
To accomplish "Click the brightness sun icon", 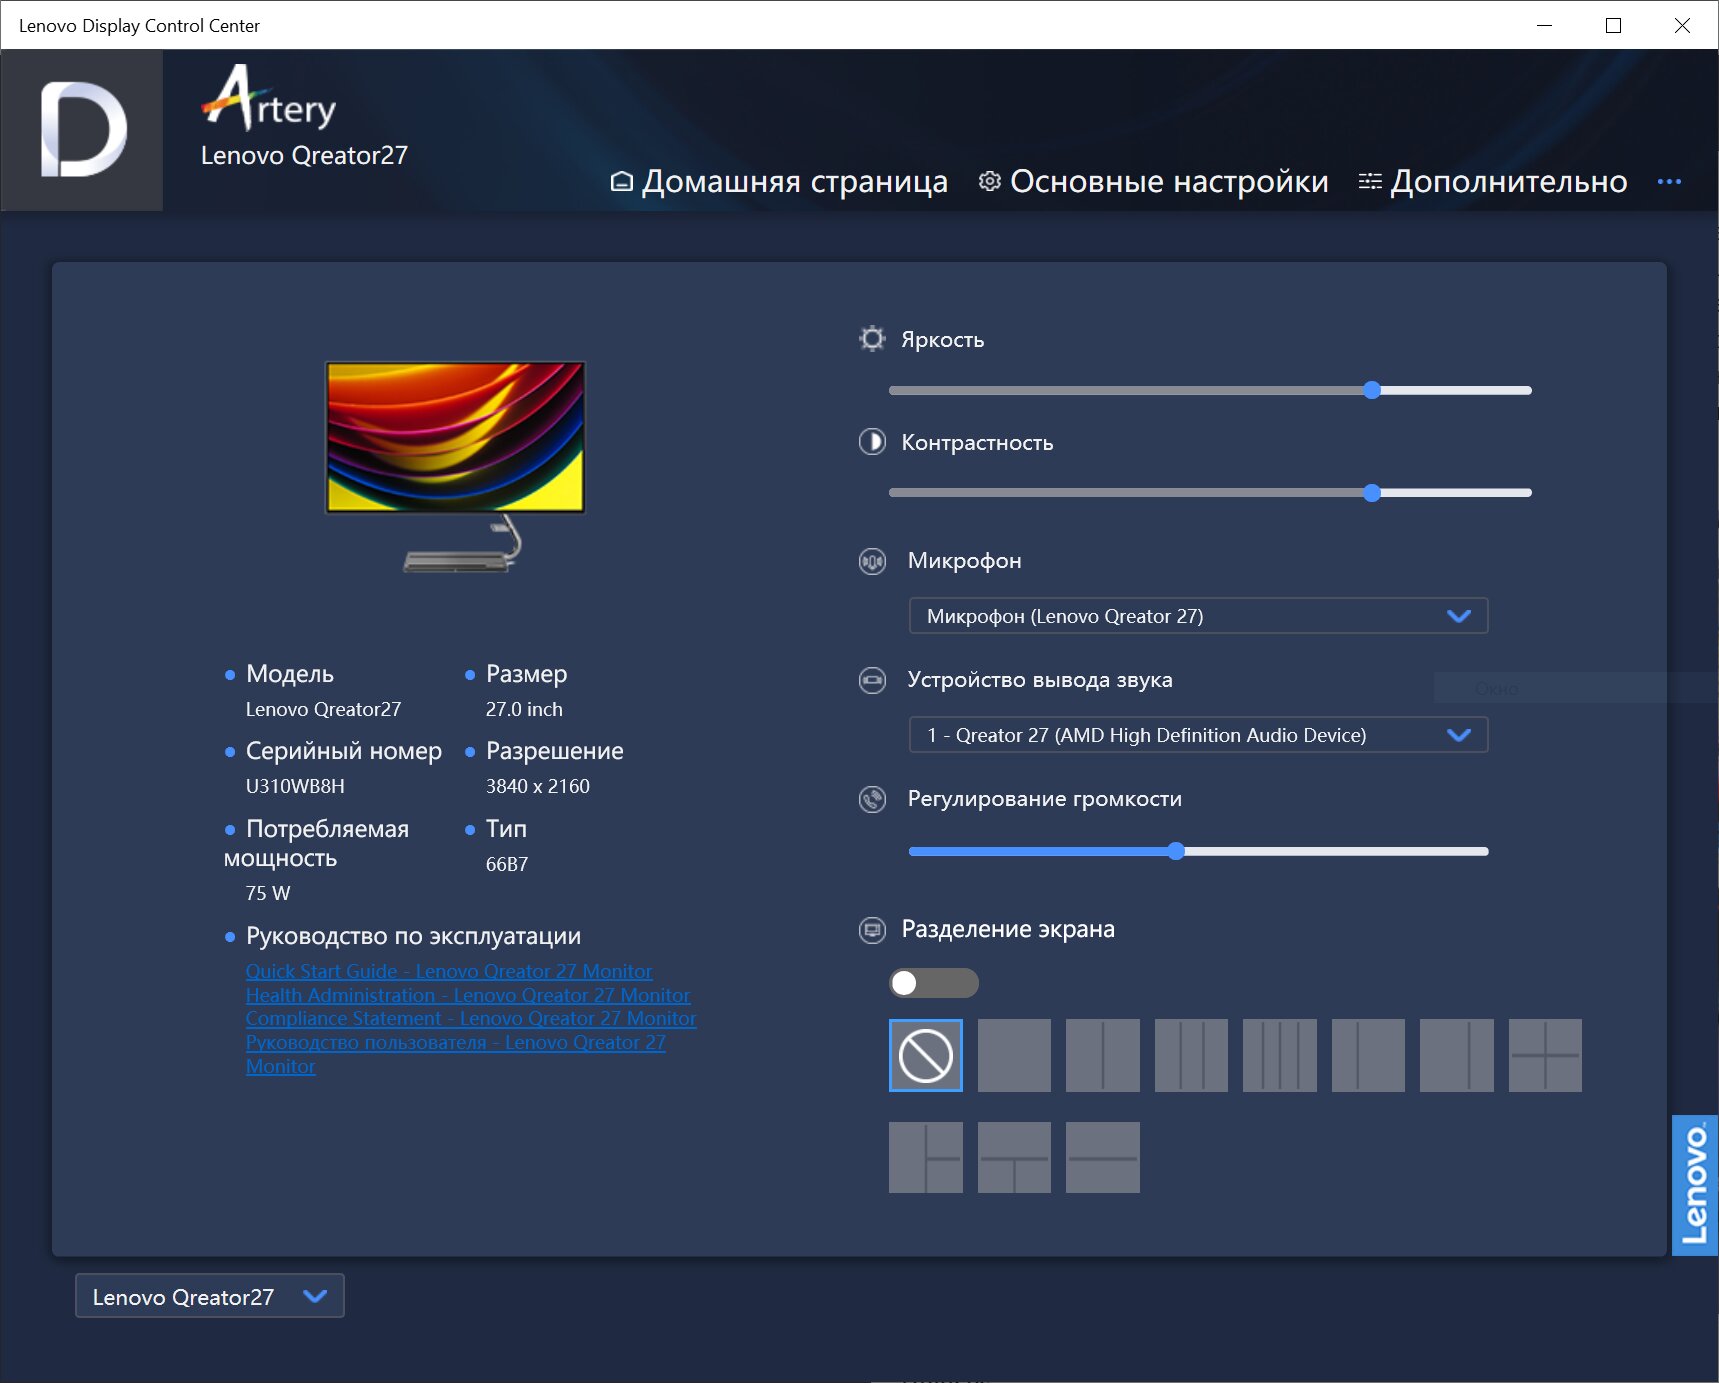I will (x=872, y=339).
